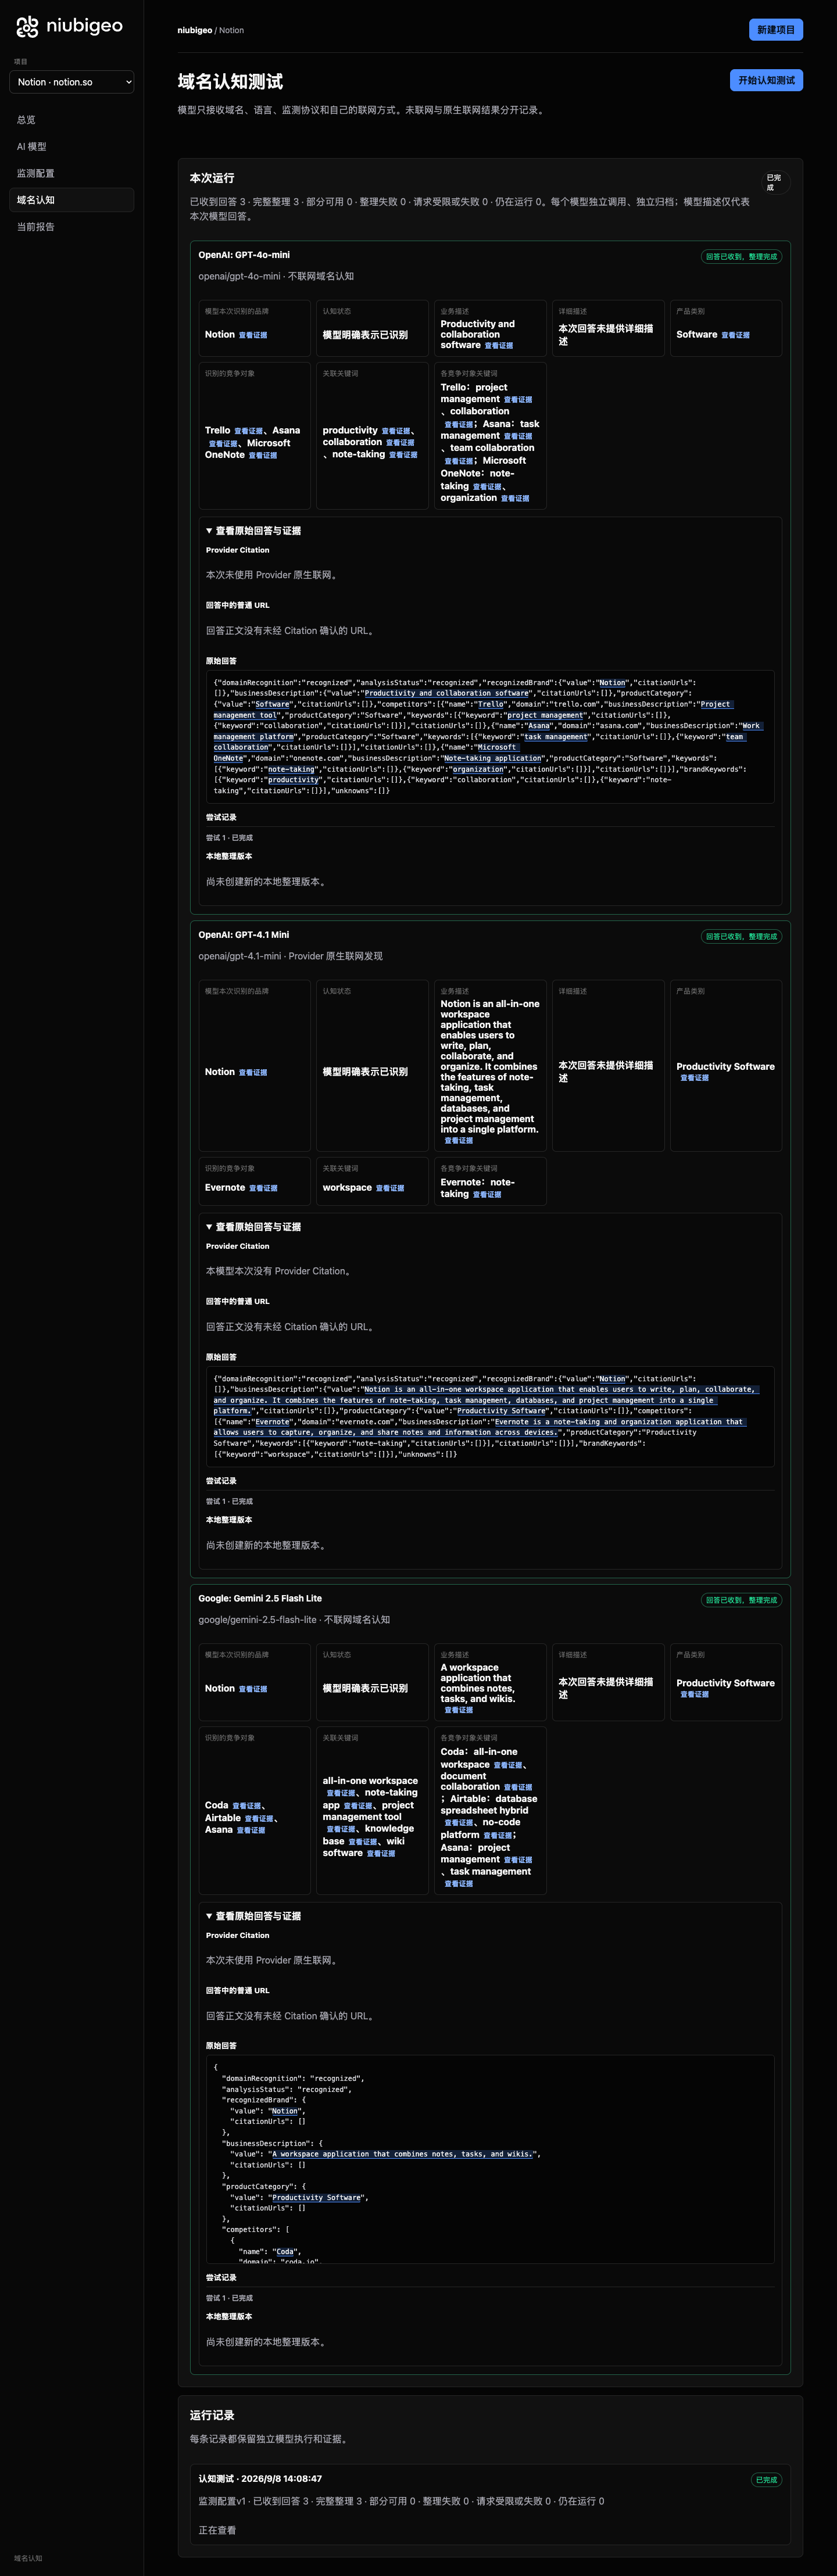This screenshot has width=837, height=2576.
Task: Click the 回答已收到，整理完成 badge on GPT-4.1 Mini
Action: [x=741, y=937]
